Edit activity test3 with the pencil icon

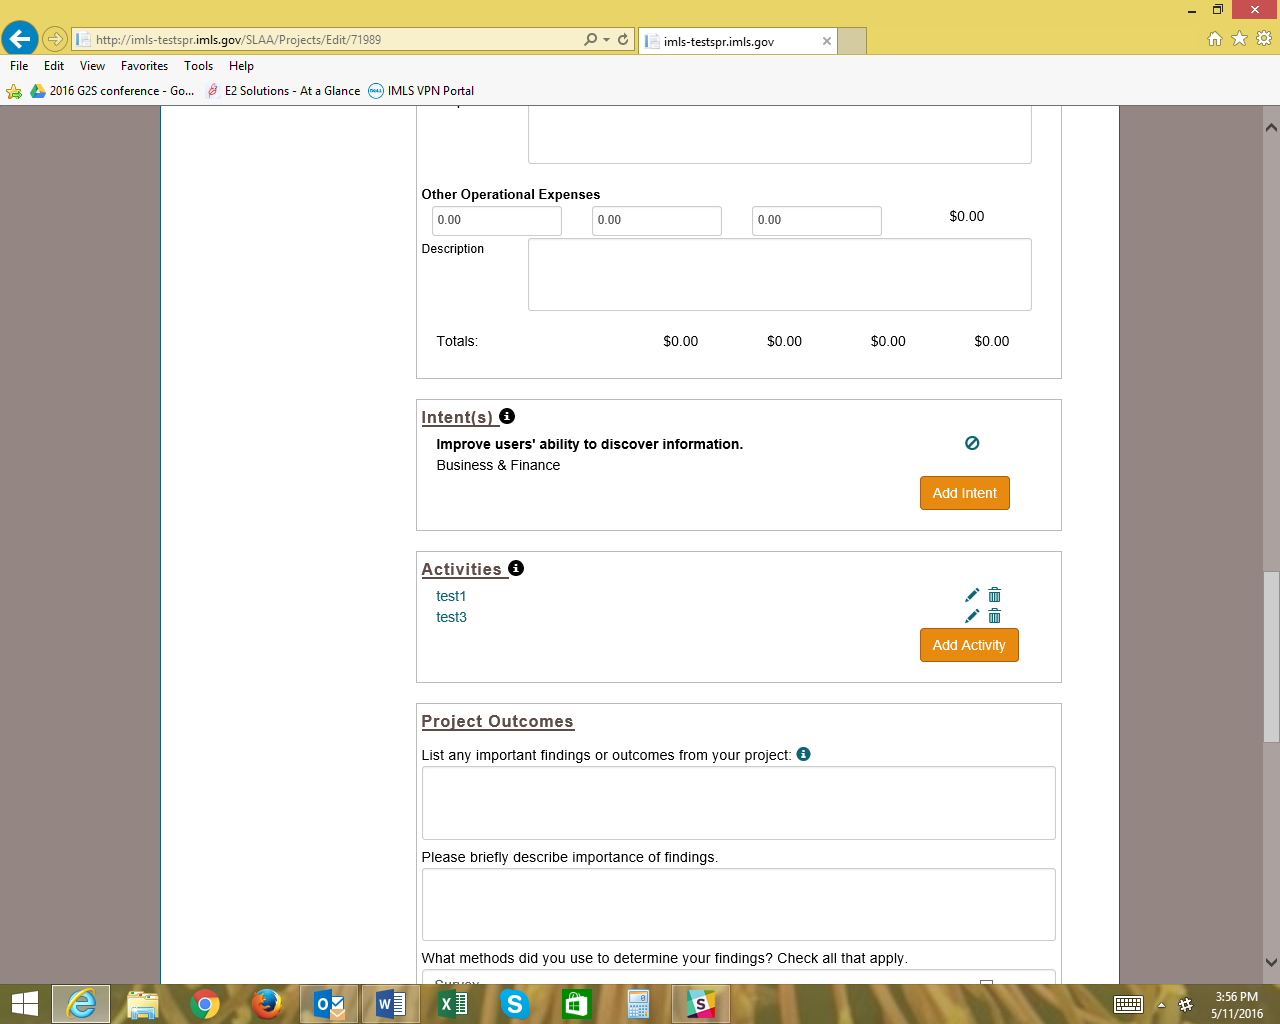coord(972,616)
